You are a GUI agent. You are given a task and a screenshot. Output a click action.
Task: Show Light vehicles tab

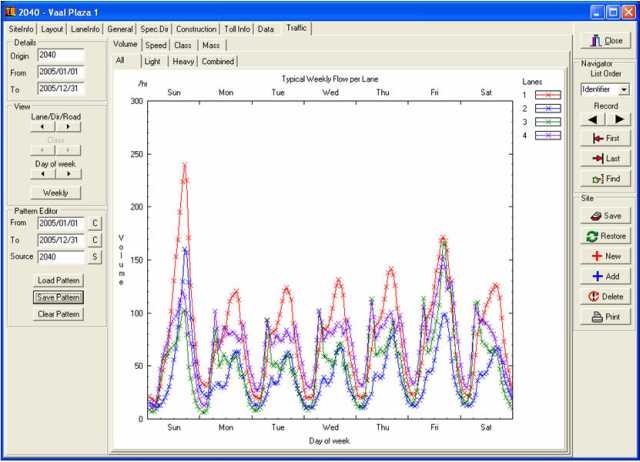pos(152,62)
